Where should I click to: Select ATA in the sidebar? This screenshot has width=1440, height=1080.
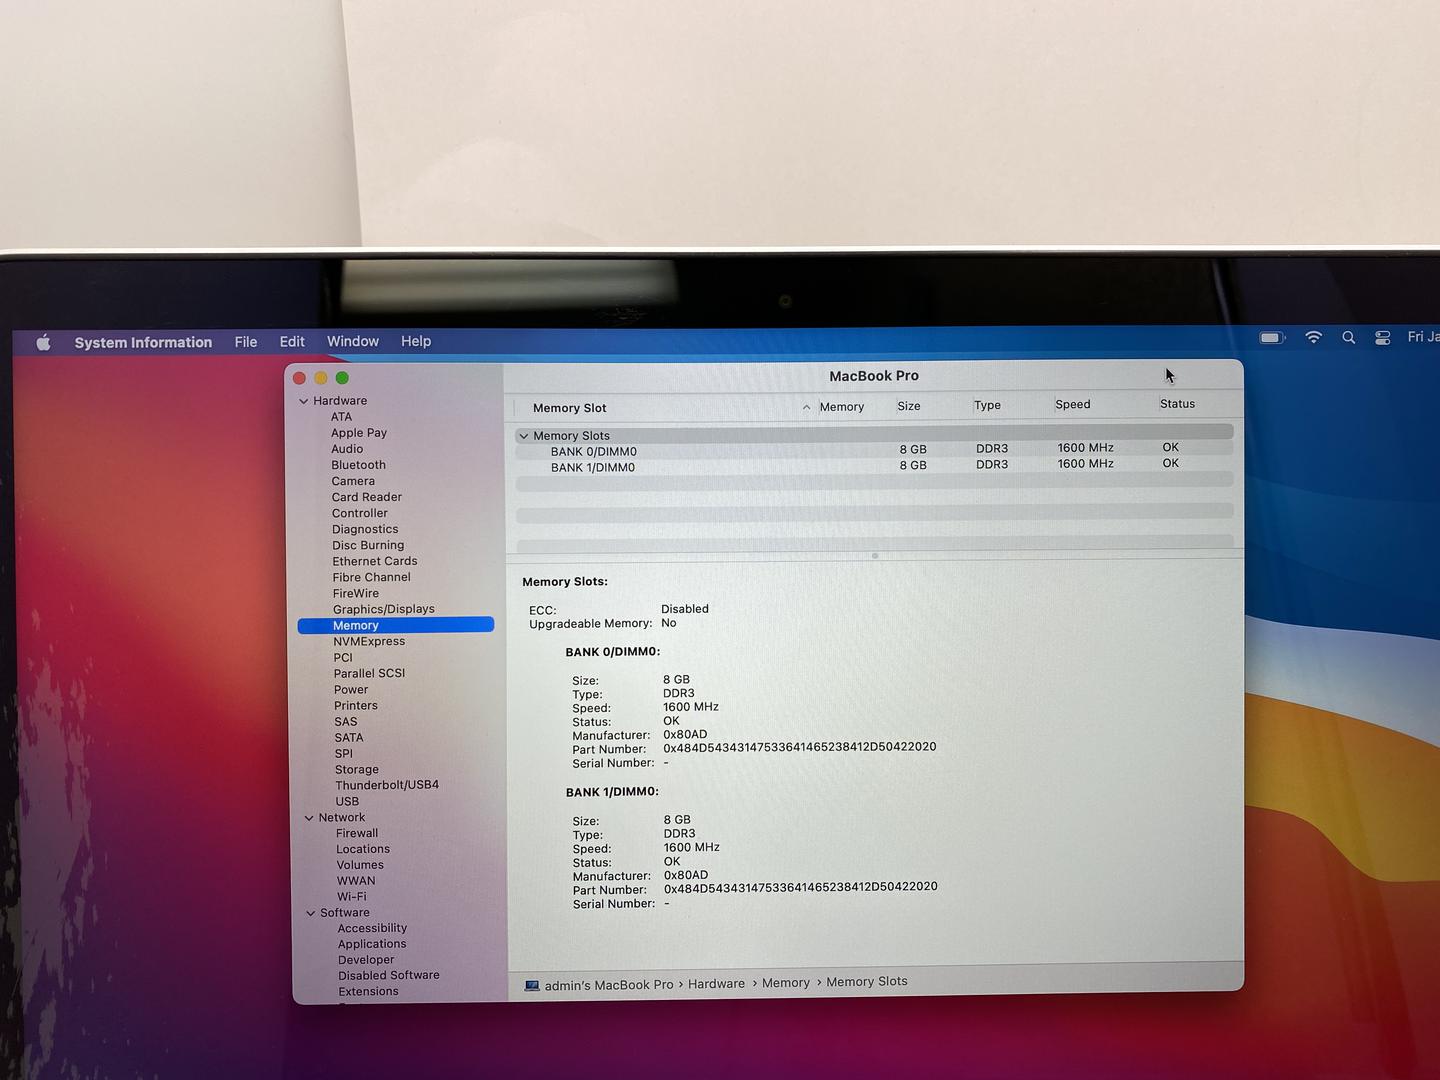(342, 417)
